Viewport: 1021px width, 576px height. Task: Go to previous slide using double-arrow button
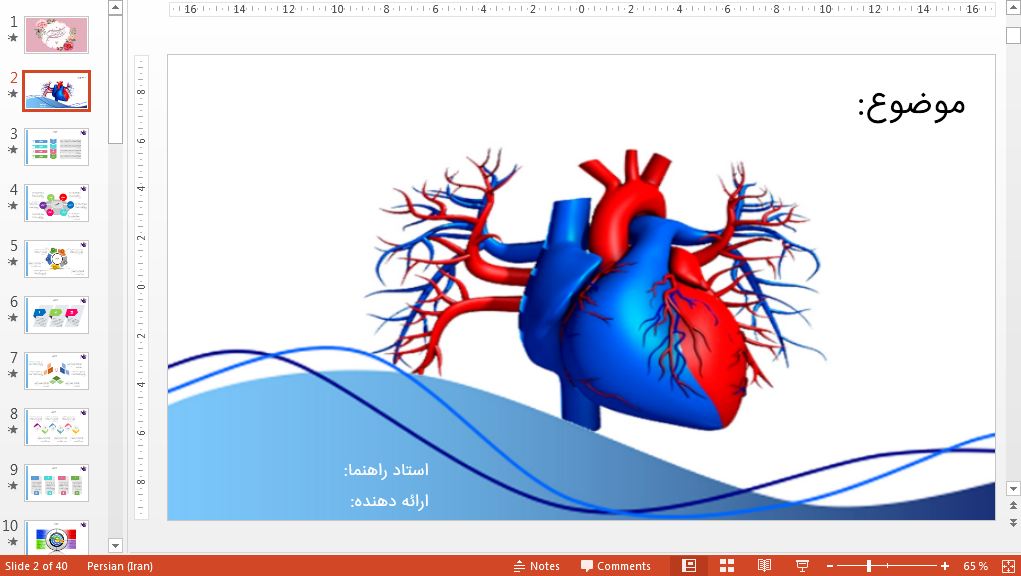point(1013,506)
